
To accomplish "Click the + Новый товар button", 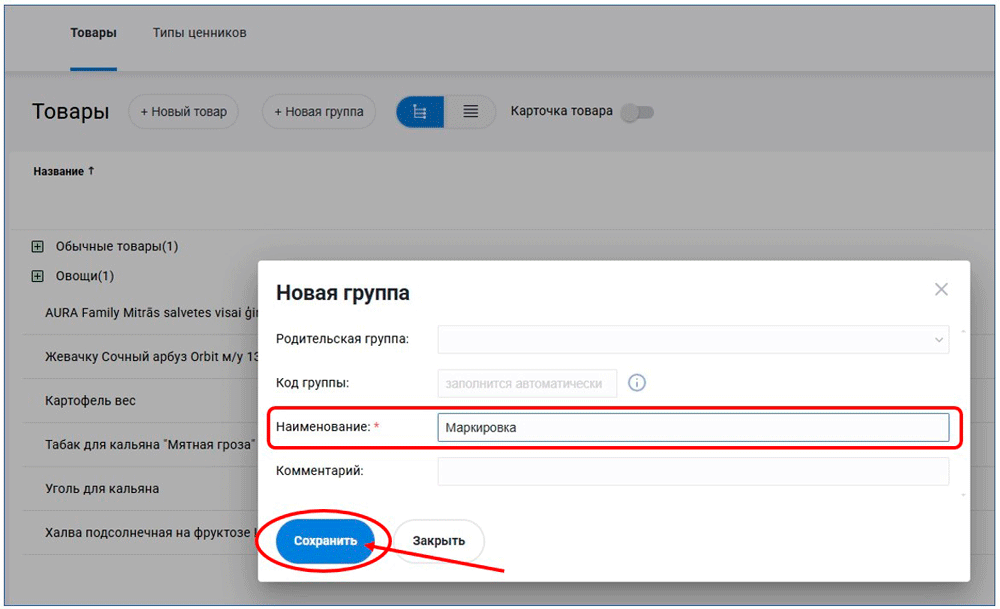I will tap(183, 112).
